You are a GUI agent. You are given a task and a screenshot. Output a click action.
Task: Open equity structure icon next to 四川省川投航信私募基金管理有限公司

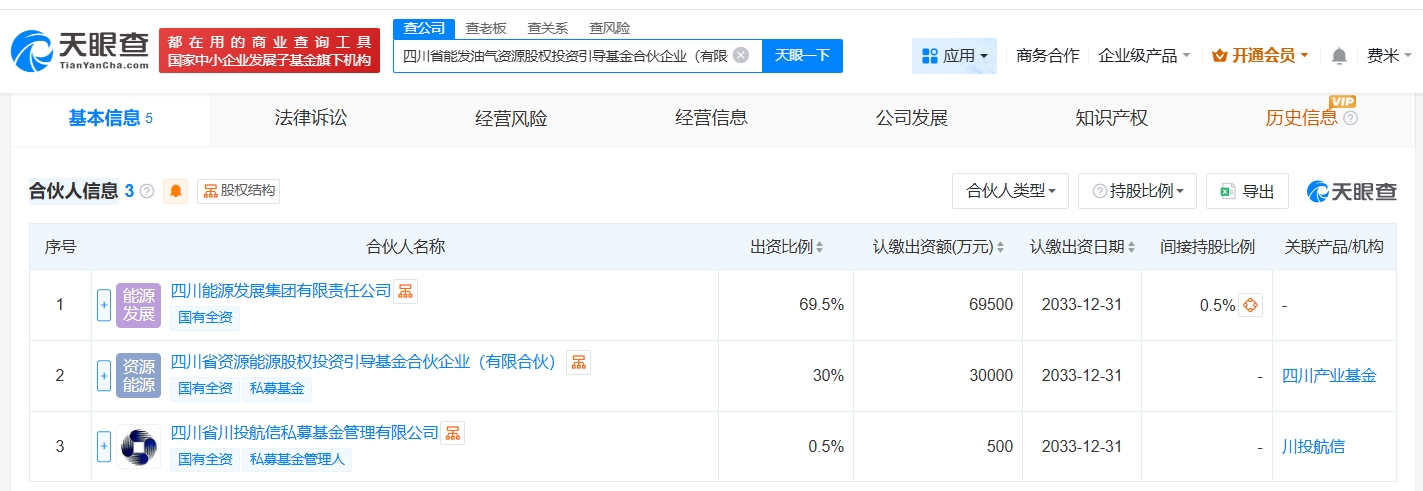click(x=453, y=433)
